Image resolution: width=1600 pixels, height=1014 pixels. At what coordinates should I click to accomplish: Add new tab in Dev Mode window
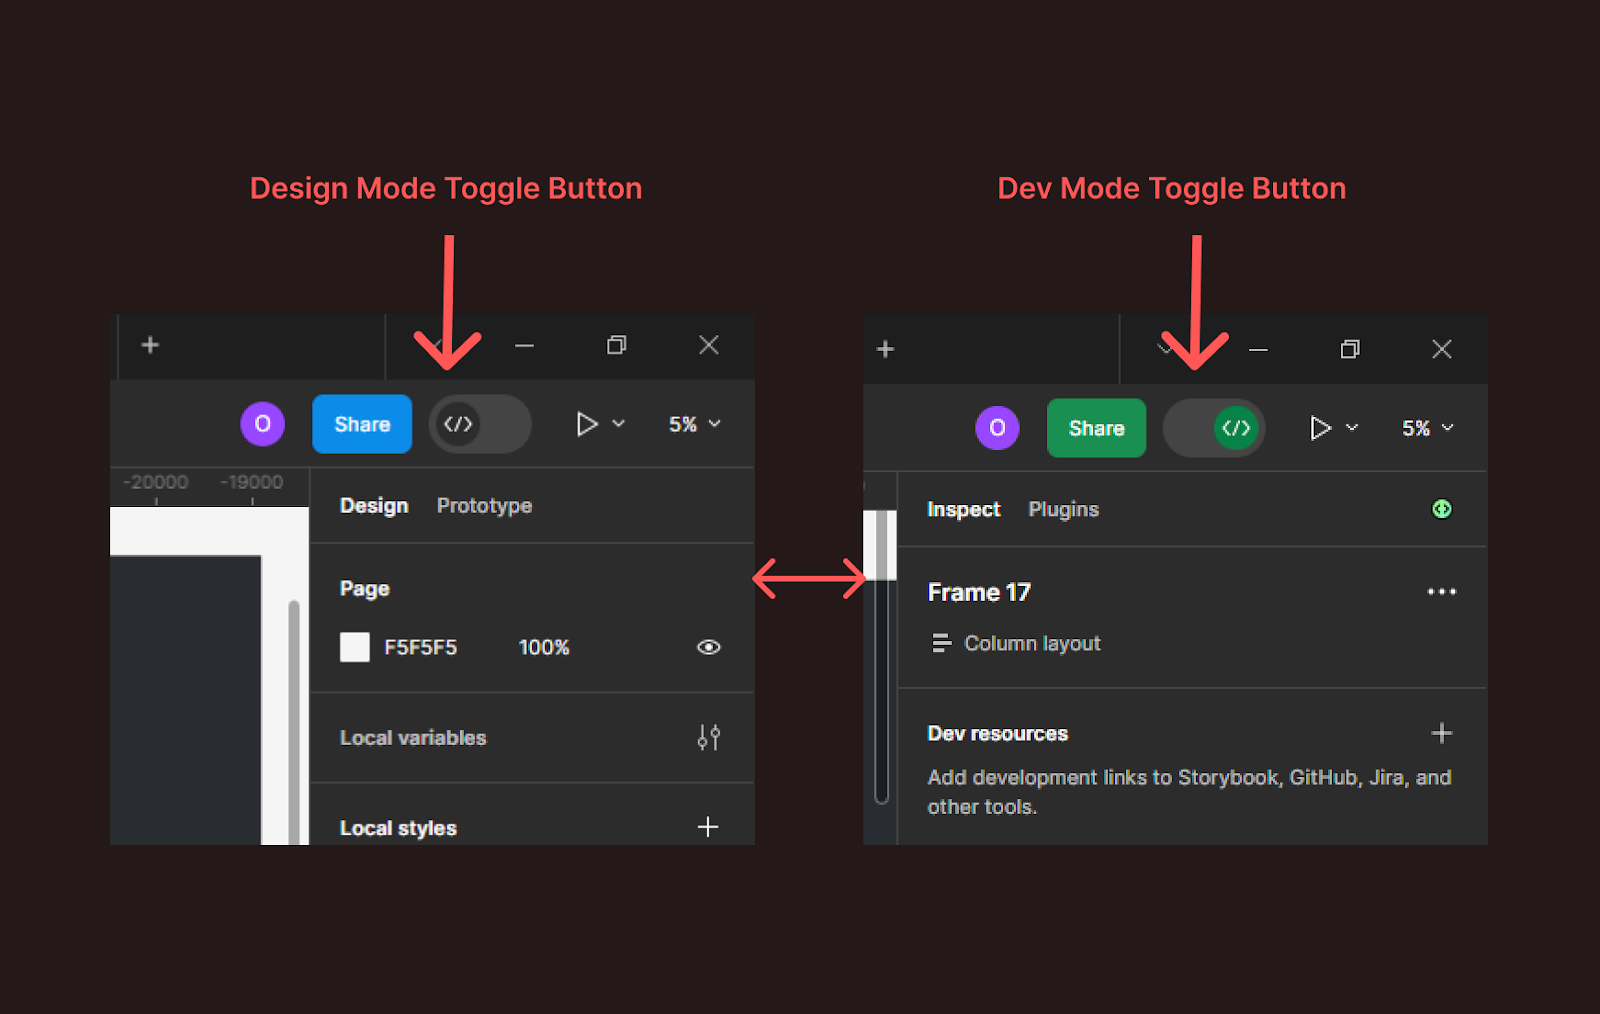[885, 349]
